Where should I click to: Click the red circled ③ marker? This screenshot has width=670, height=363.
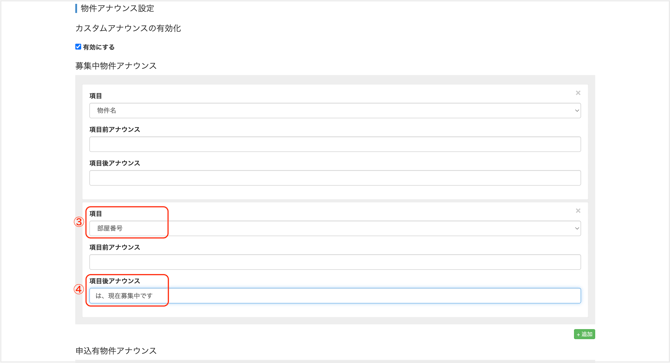point(79,222)
